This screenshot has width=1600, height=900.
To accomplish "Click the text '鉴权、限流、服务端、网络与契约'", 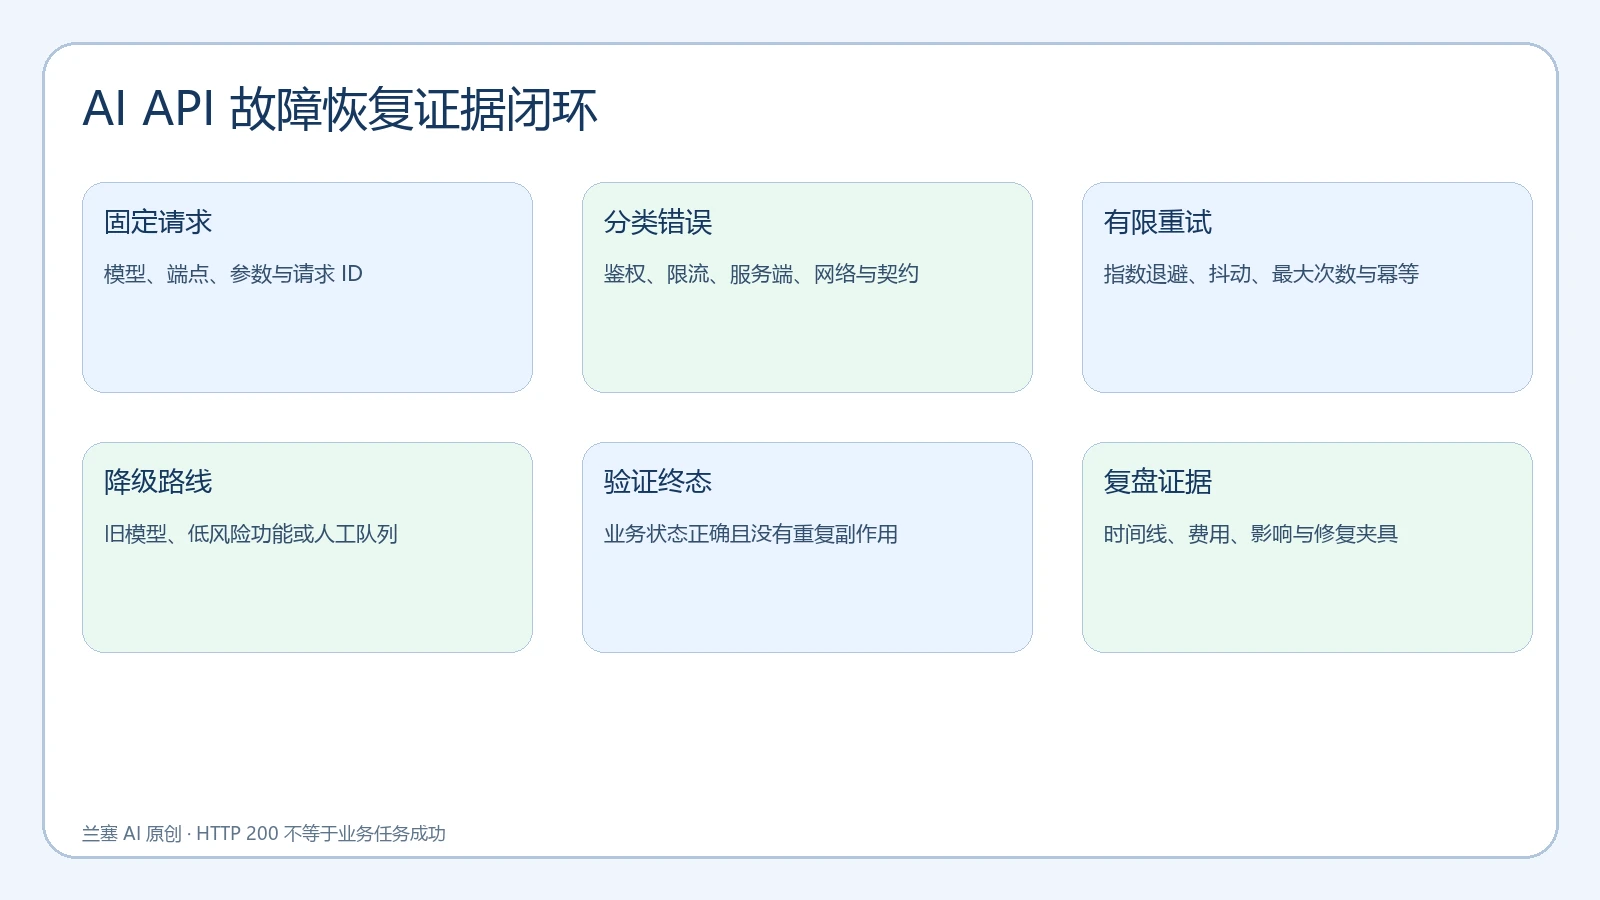I will [761, 274].
